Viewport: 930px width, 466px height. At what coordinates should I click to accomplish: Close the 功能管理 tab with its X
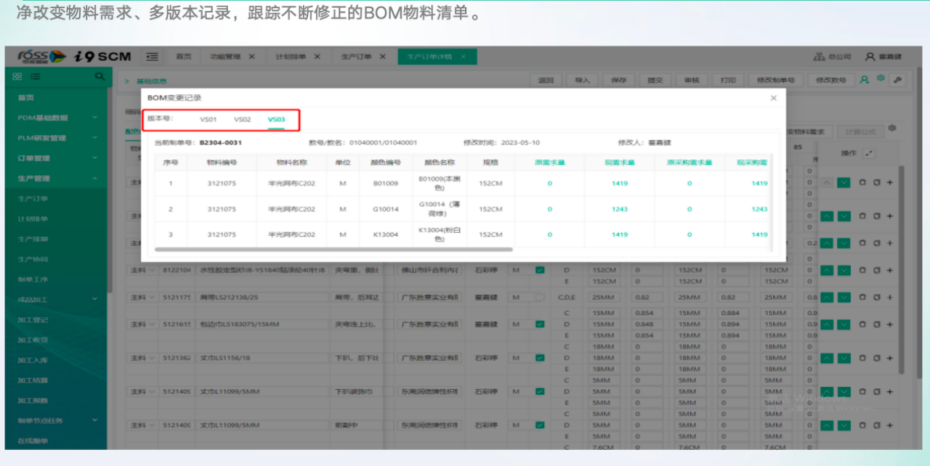(x=251, y=57)
